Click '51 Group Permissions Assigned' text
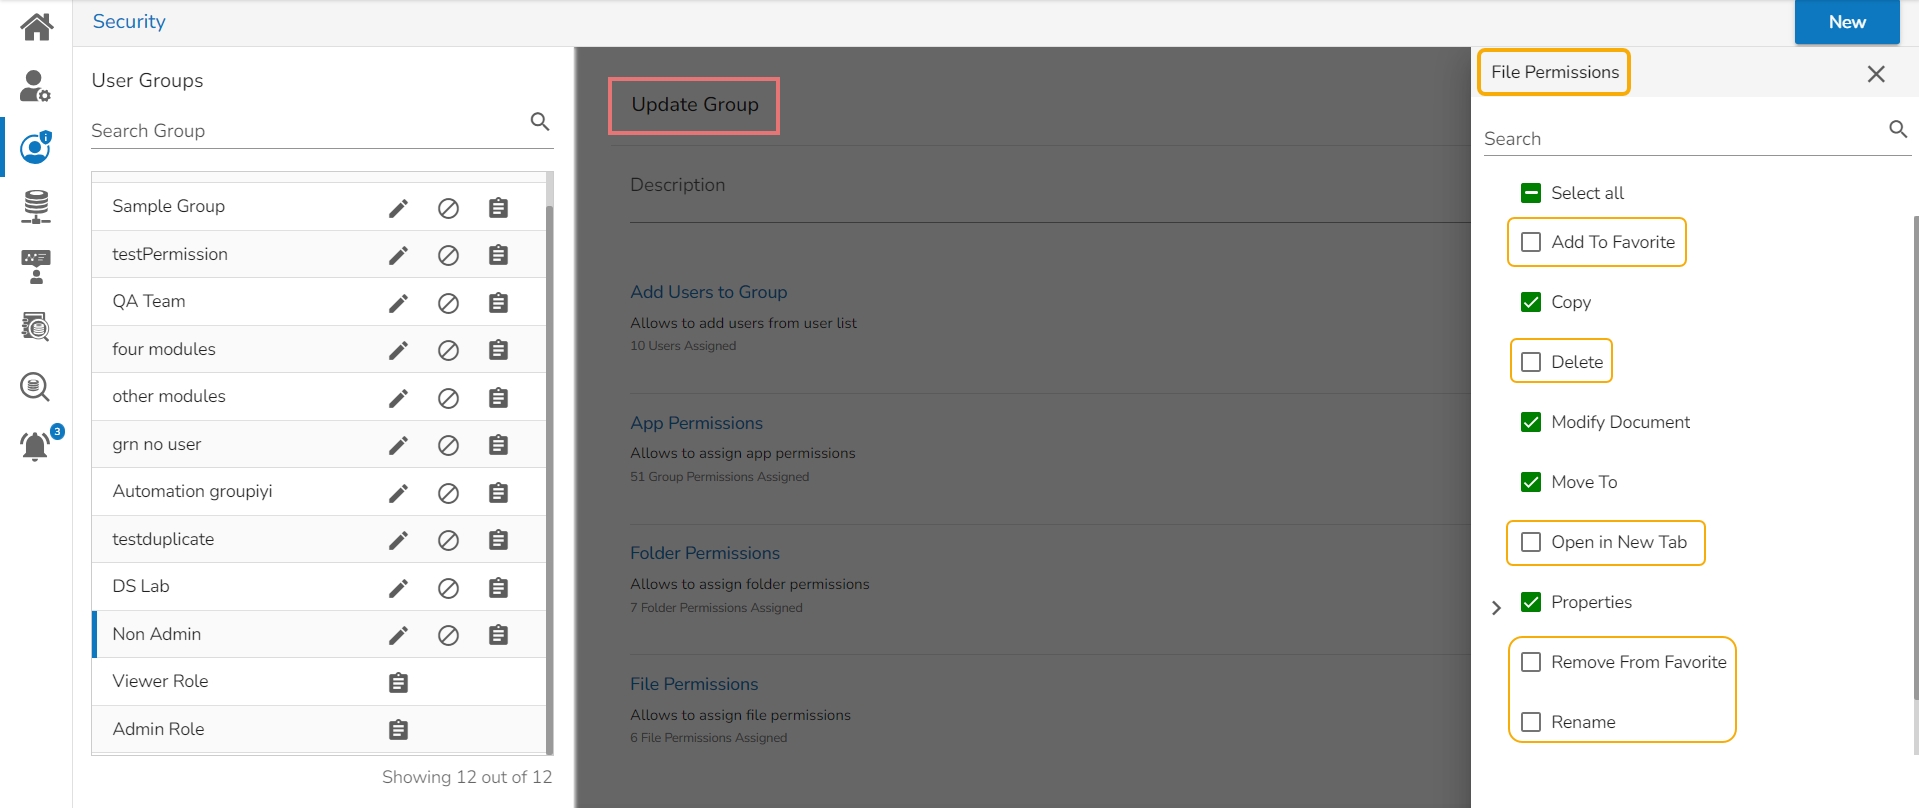This screenshot has width=1919, height=808. click(720, 477)
